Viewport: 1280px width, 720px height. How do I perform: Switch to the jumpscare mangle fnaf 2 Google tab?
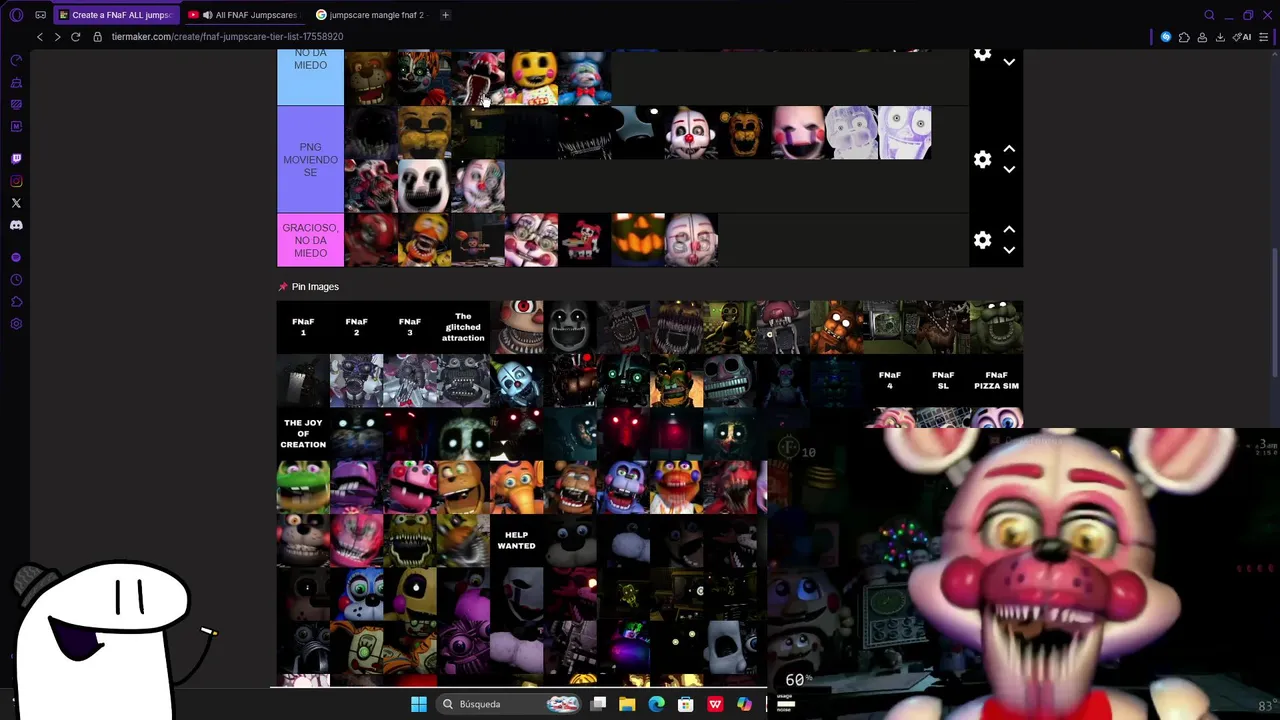370,15
